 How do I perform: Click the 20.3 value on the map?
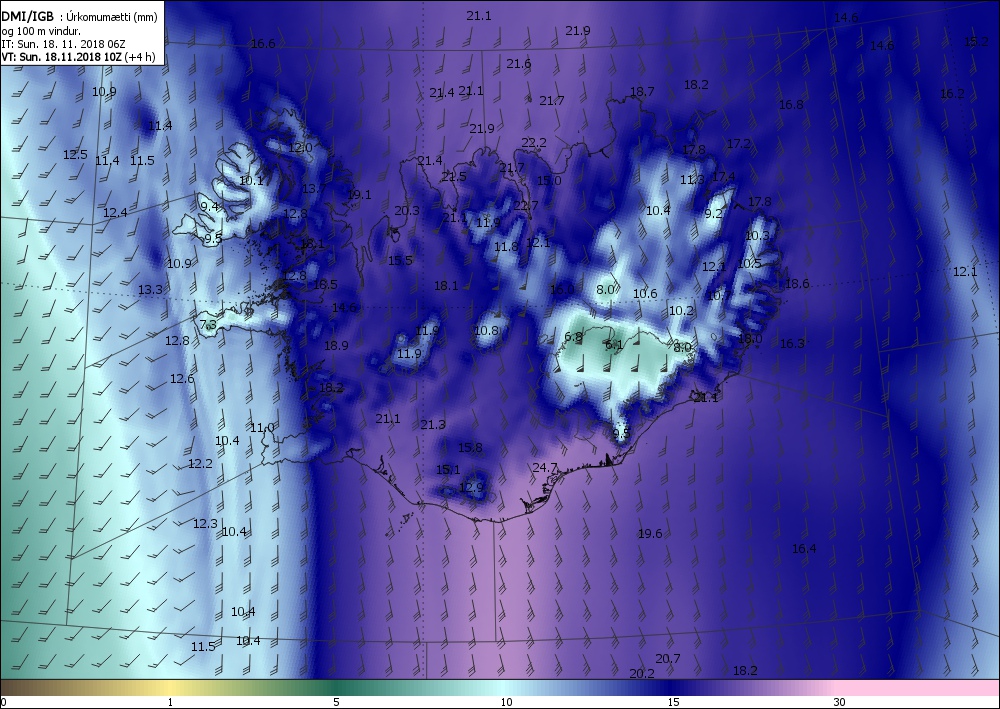click(407, 210)
